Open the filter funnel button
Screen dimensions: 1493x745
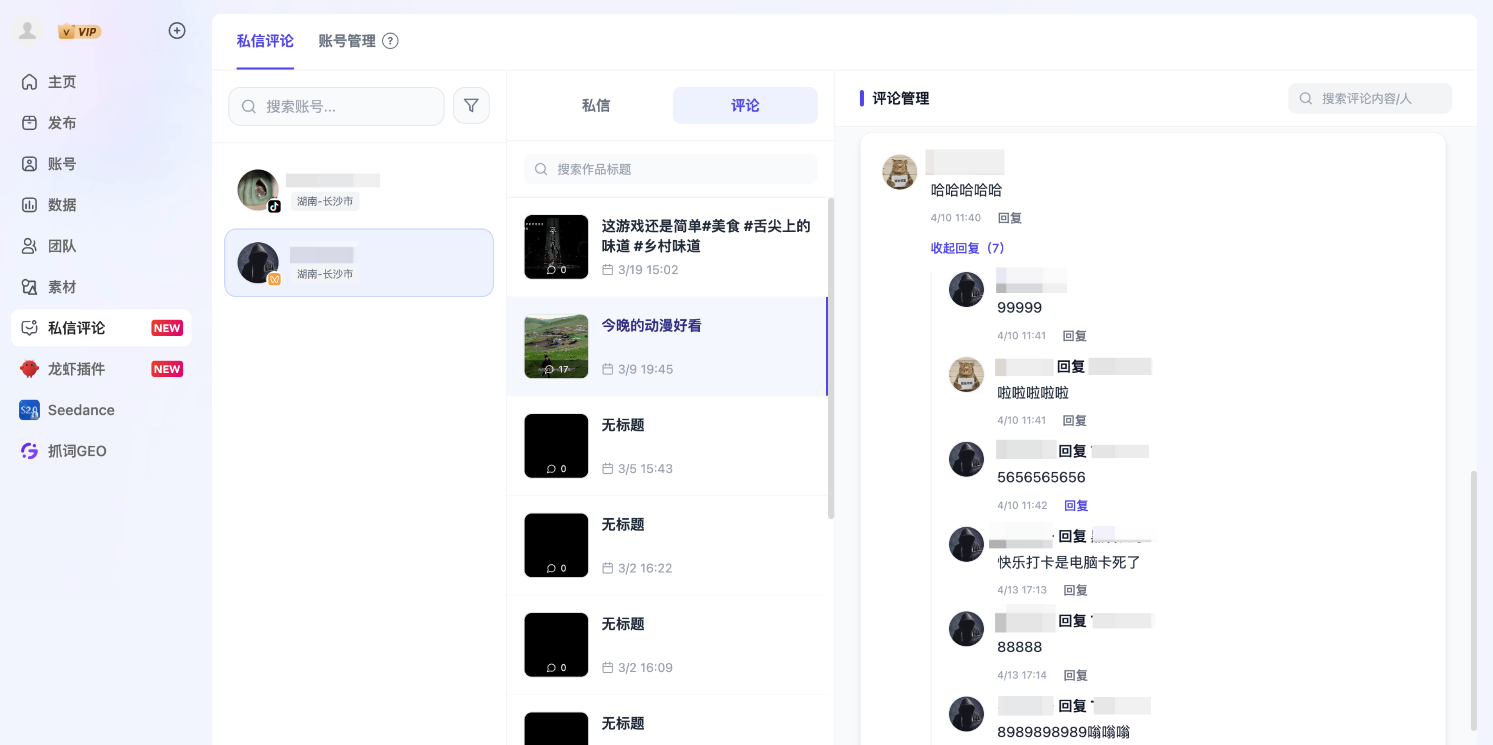(x=471, y=106)
